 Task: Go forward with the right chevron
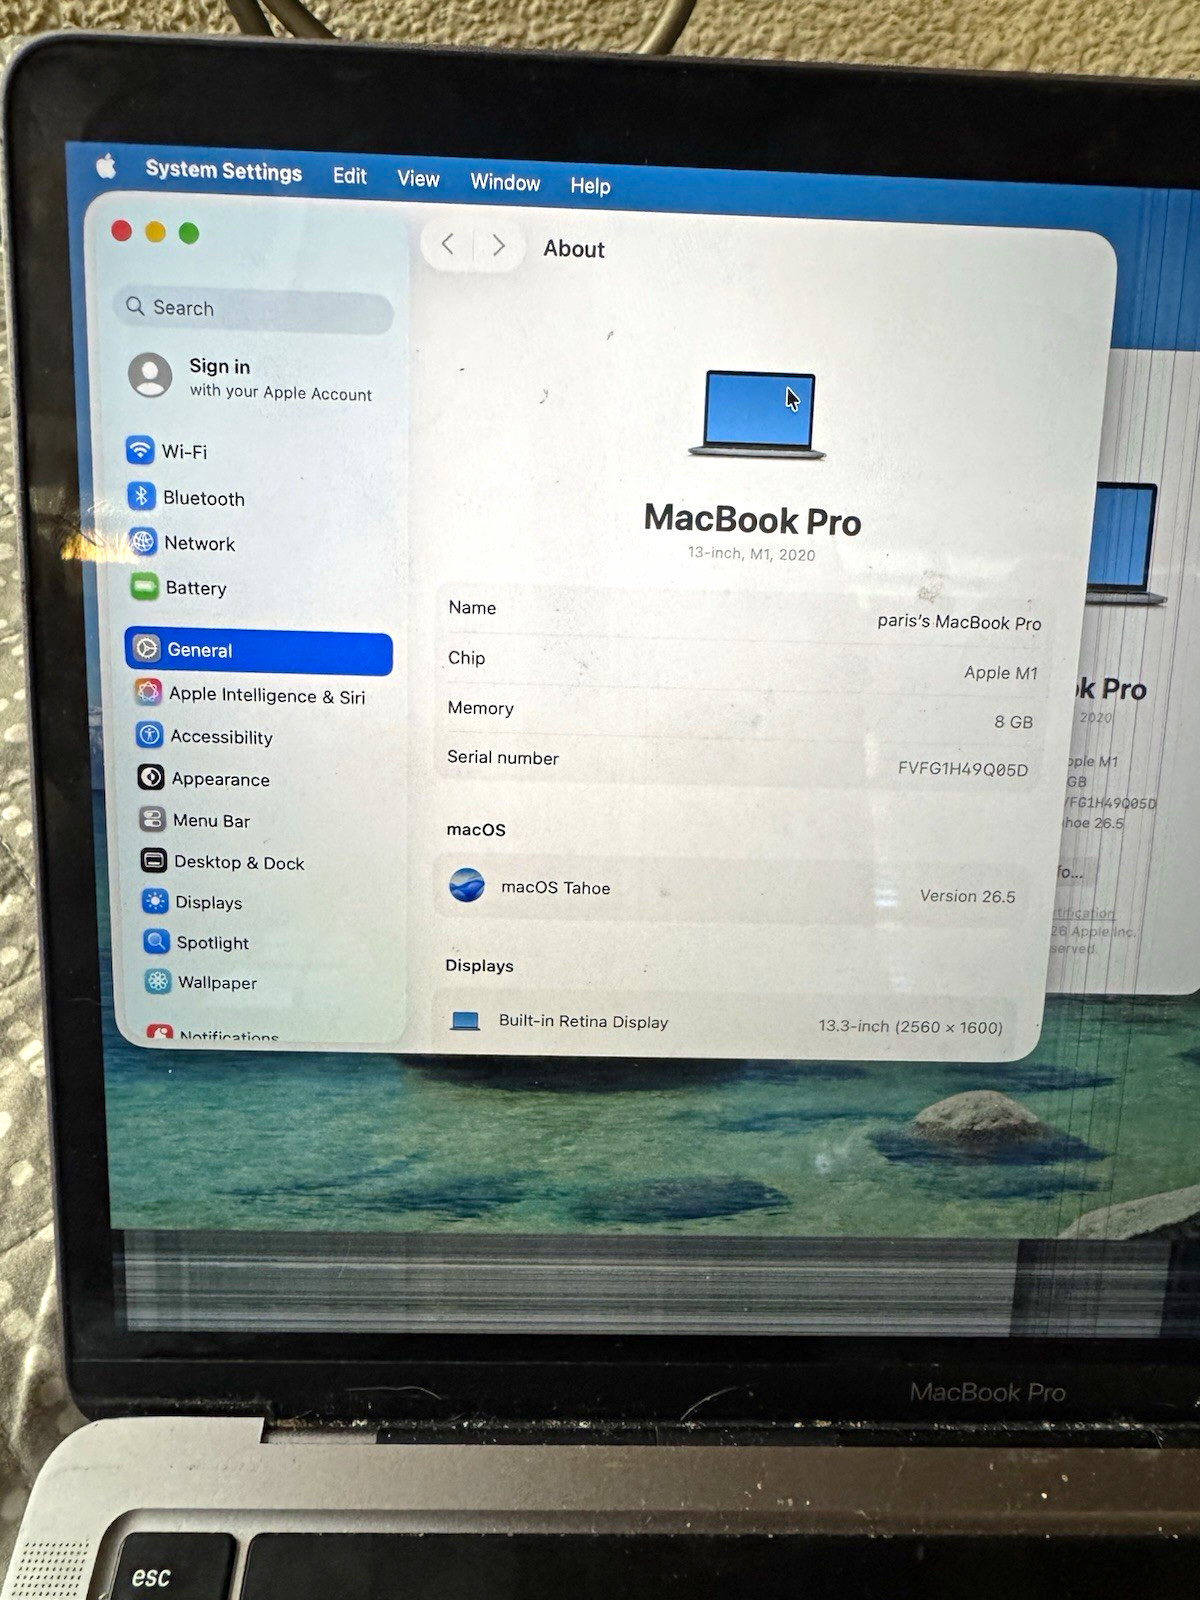click(x=498, y=246)
